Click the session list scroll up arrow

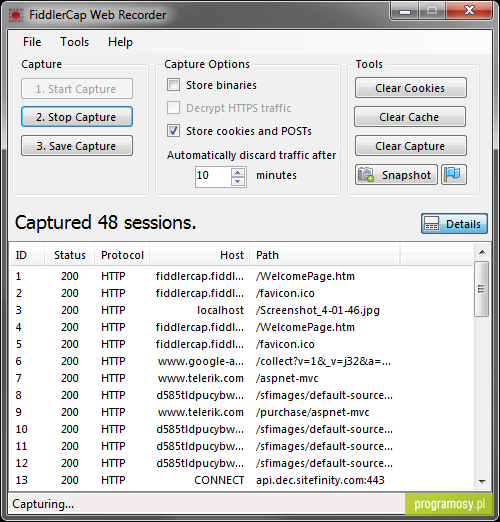click(482, 252)
